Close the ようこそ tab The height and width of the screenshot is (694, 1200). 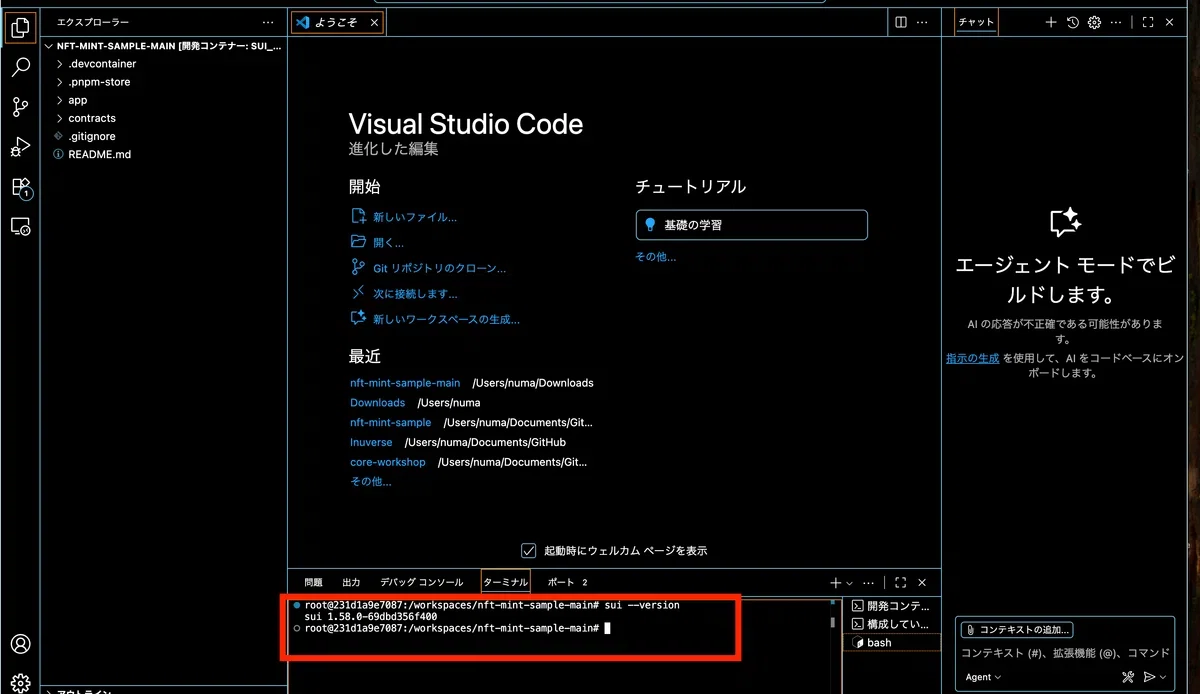point(374,22)
